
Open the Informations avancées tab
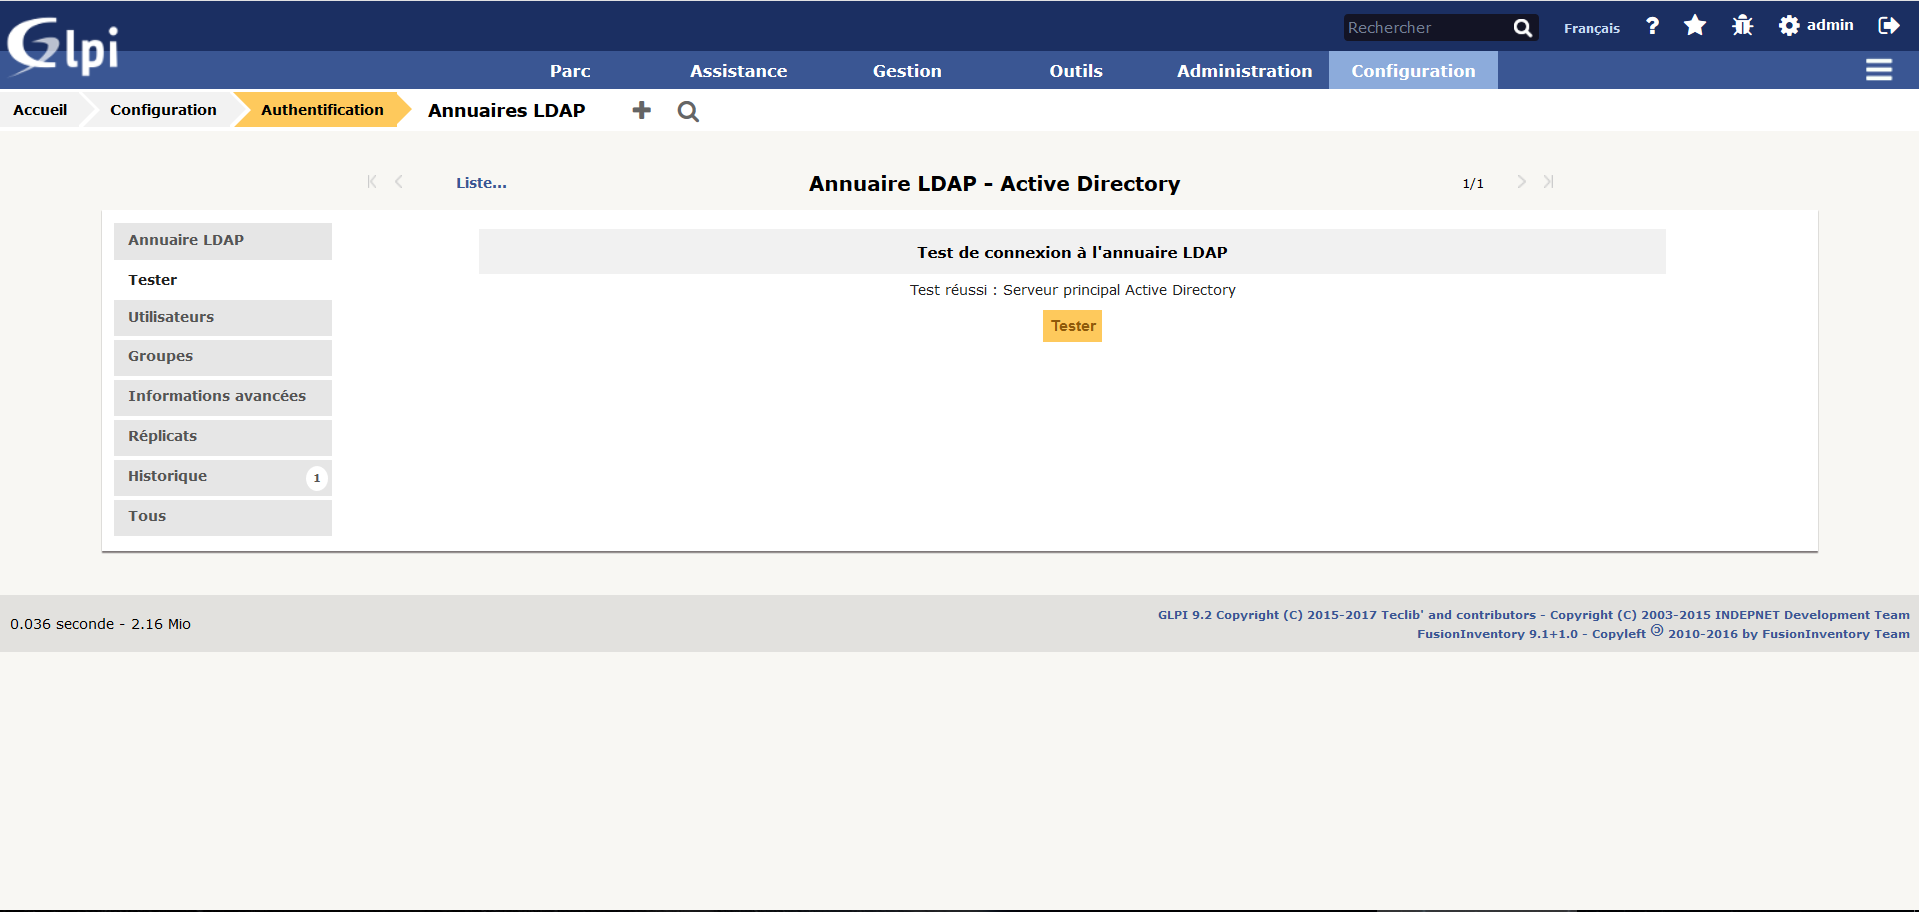(217, 396)
